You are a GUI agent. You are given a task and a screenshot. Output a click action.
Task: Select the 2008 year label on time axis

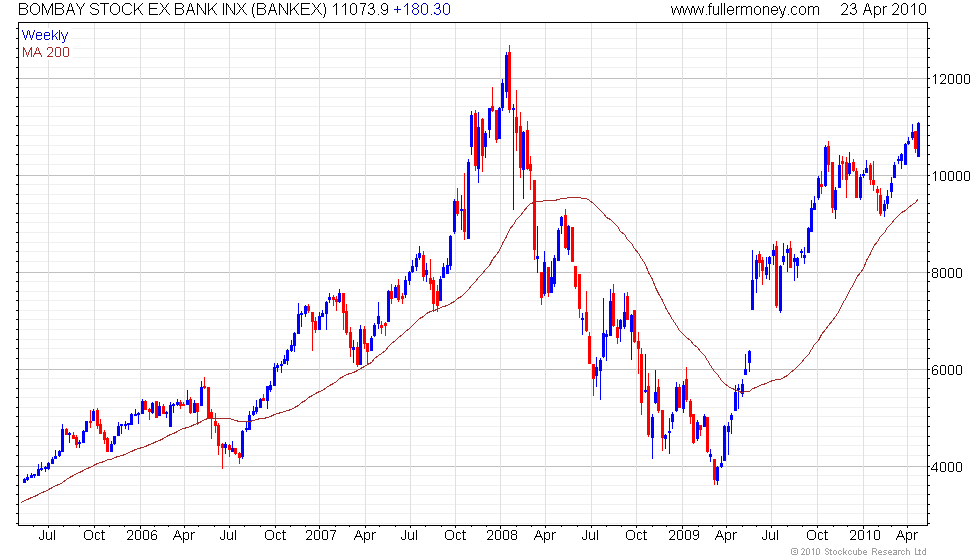[502, 535]
